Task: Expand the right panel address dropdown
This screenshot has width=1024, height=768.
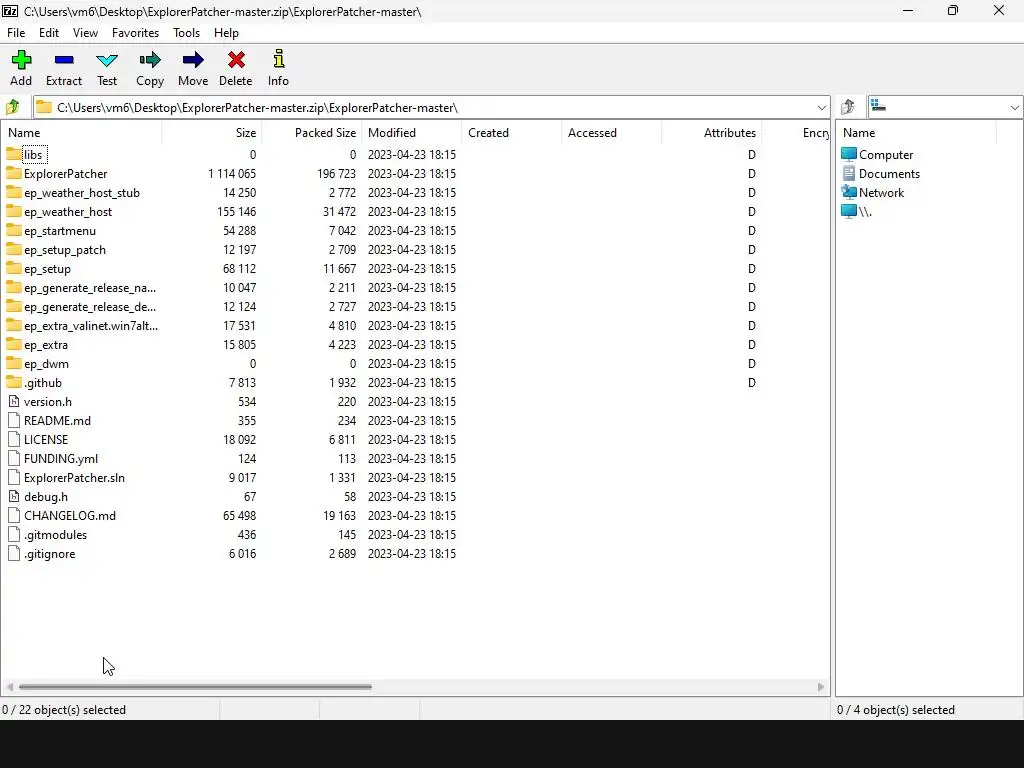Action: tap(1014, 107)
